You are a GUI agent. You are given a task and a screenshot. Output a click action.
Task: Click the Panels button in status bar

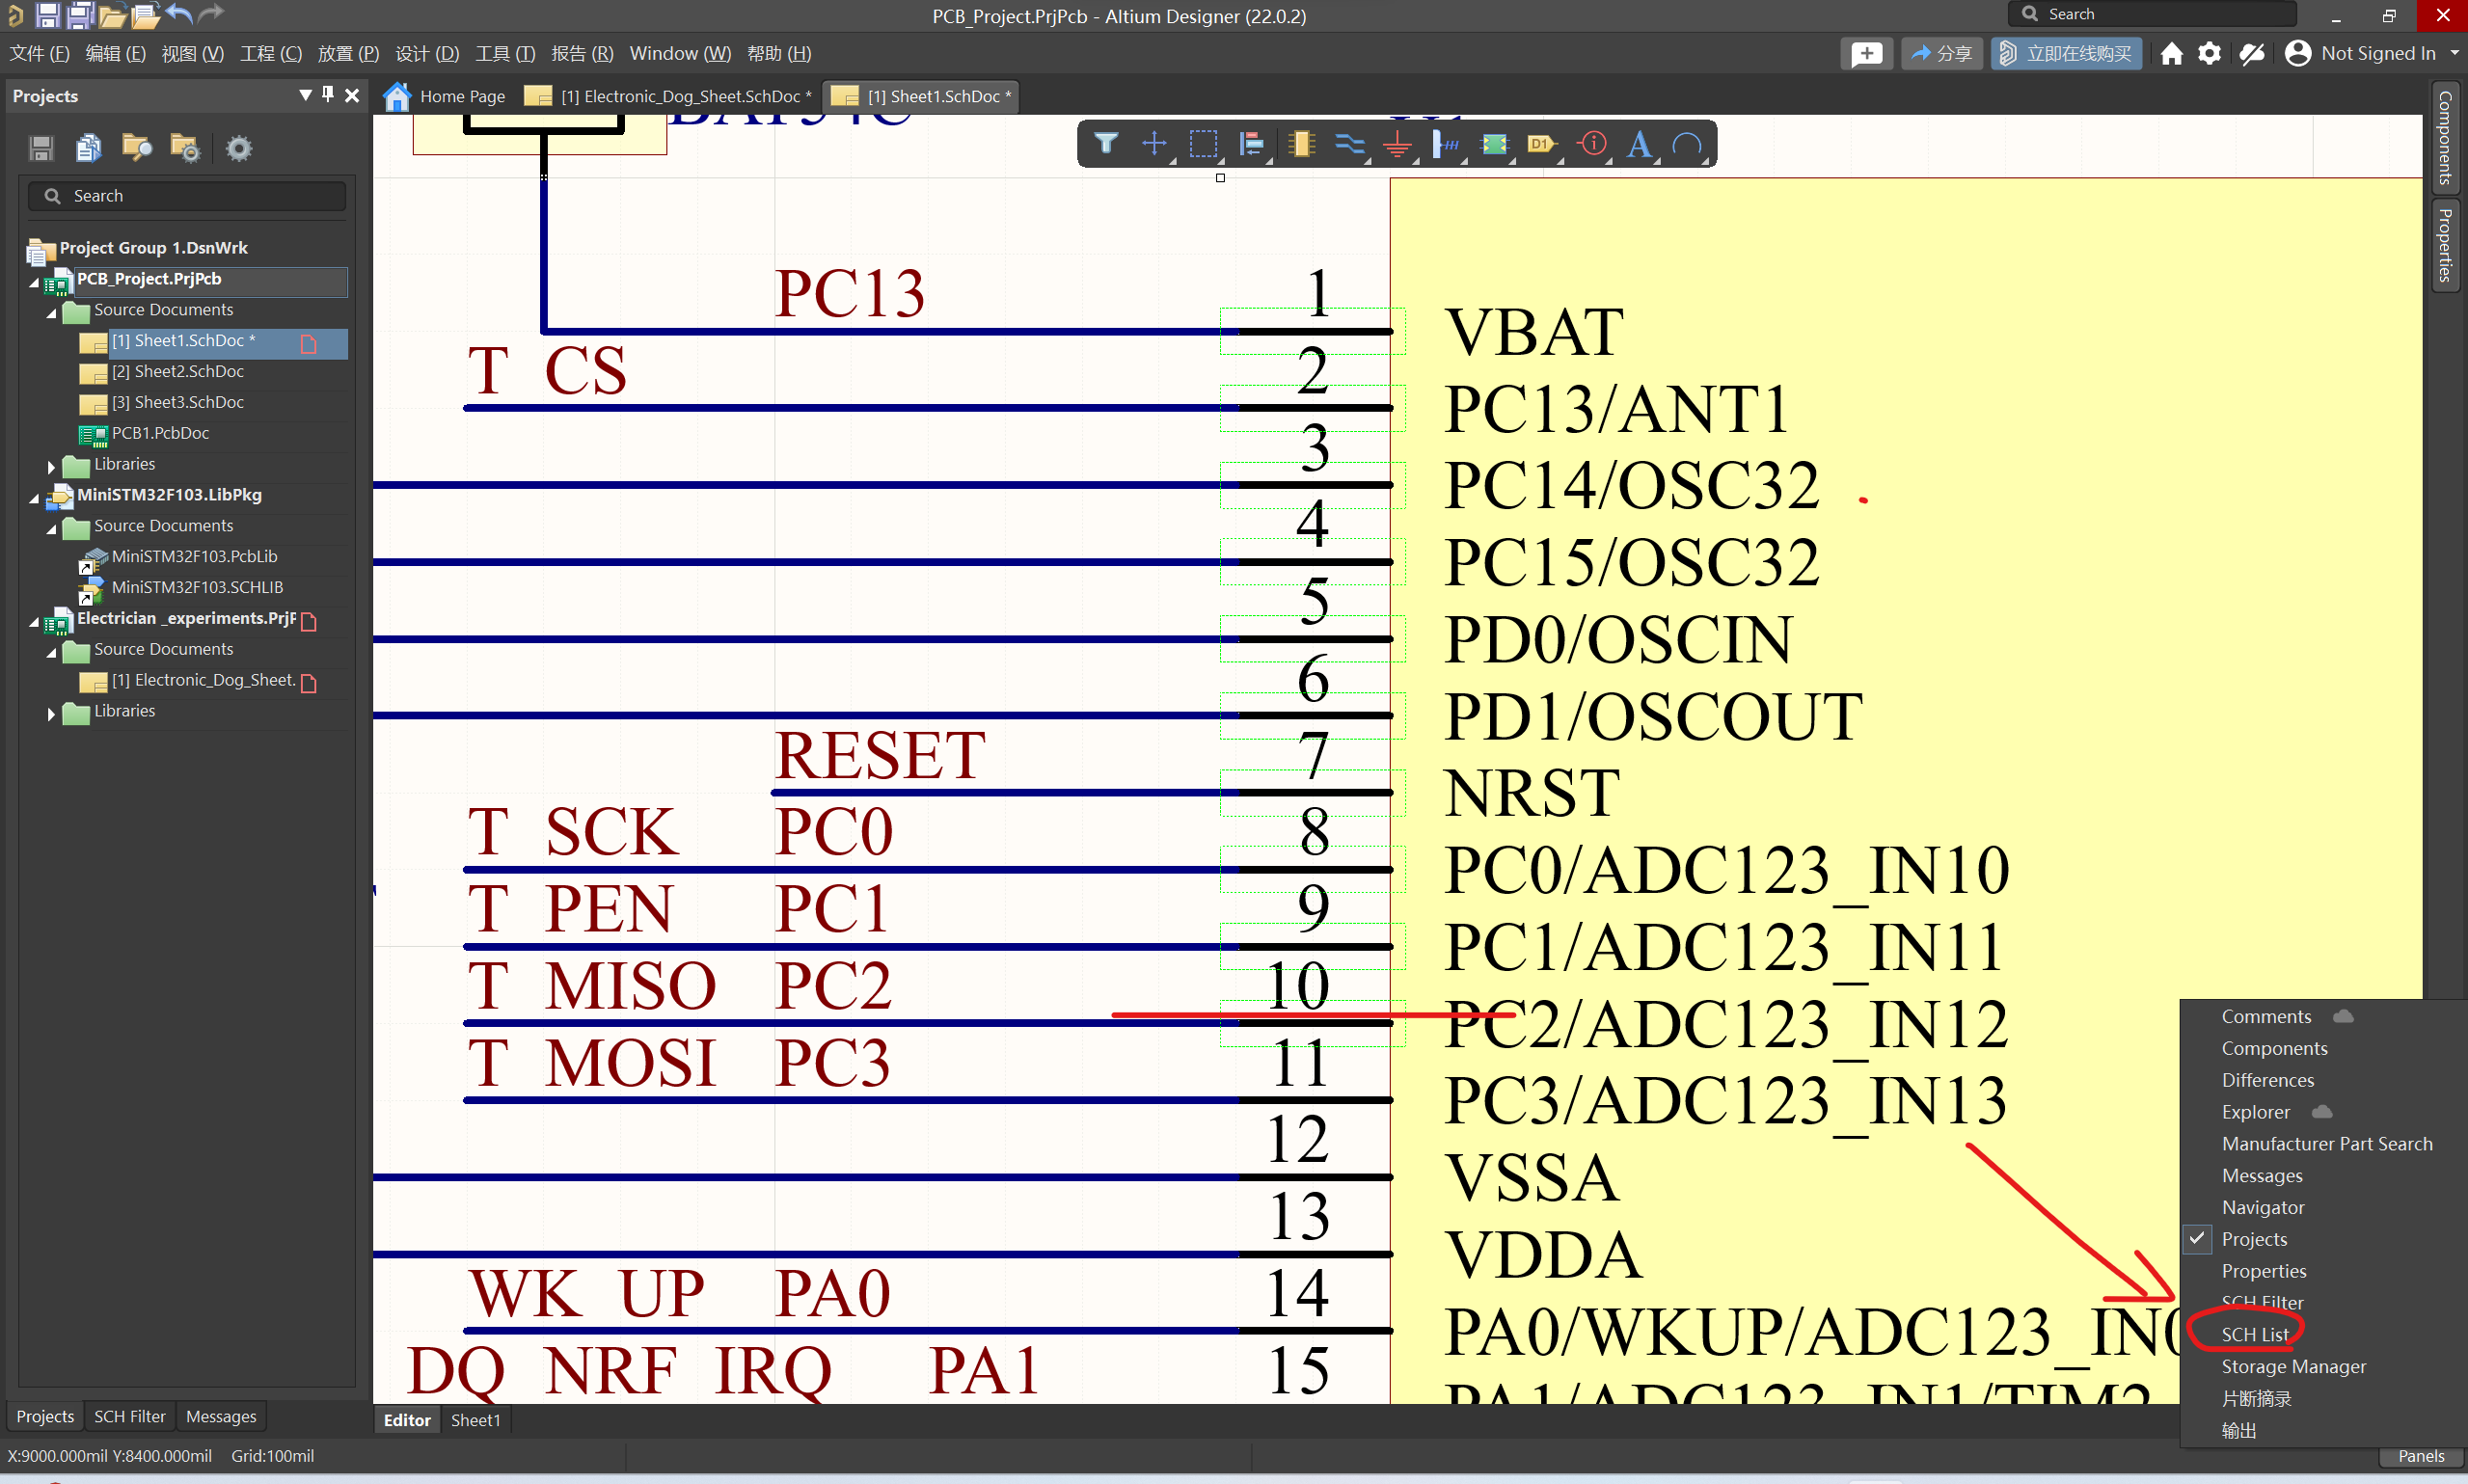(x=2420, y=1456)
